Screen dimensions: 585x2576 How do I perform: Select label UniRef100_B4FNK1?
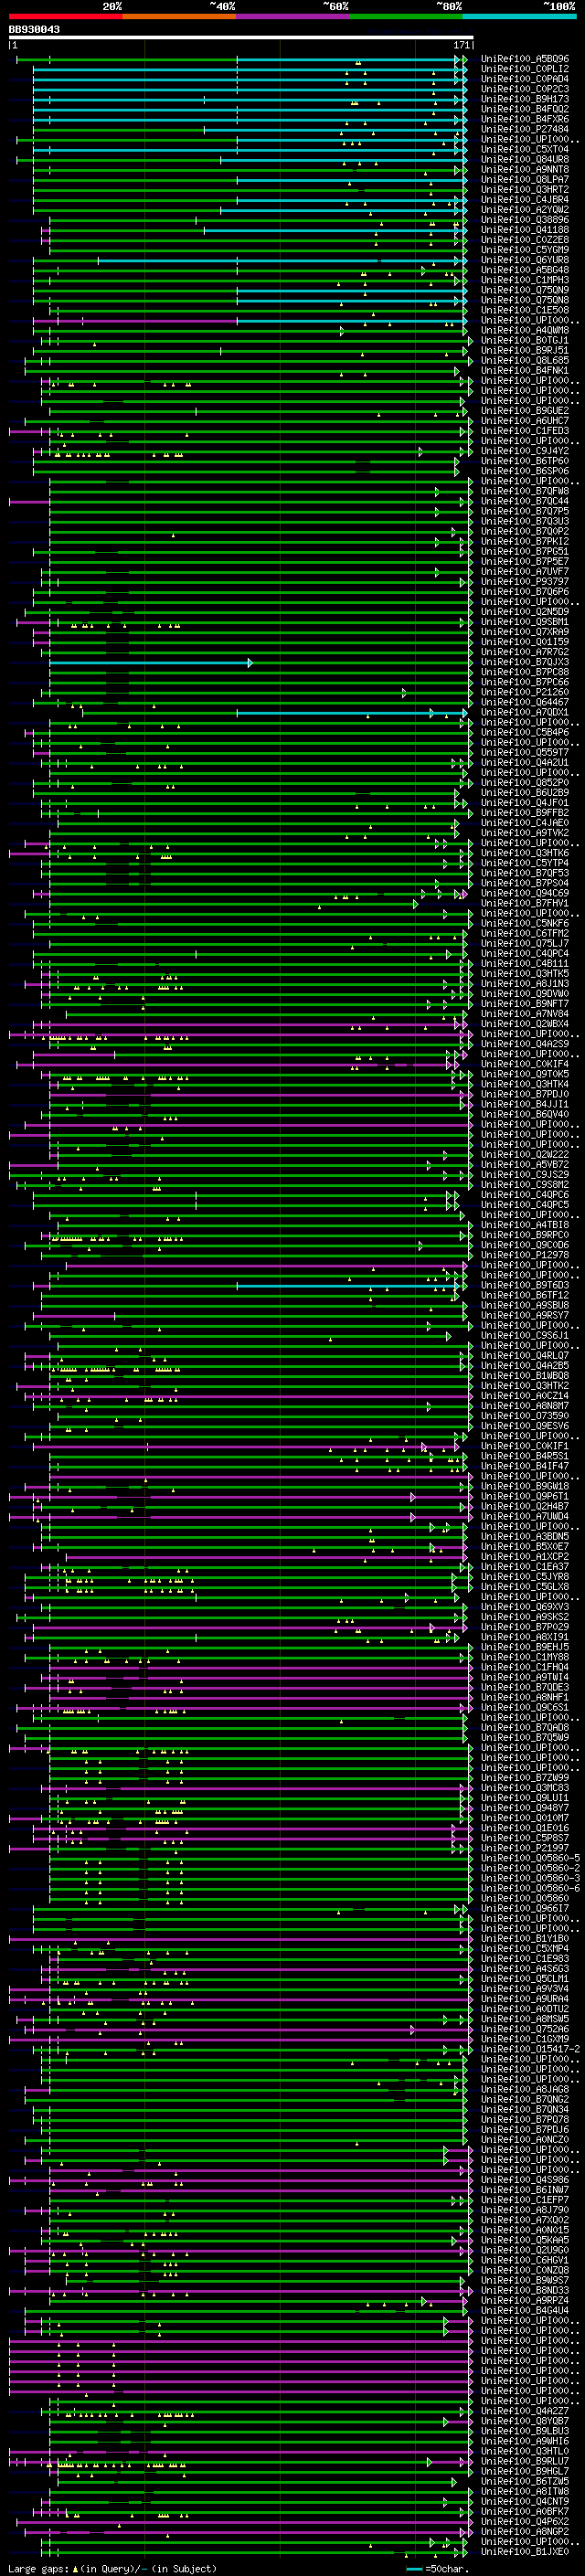[524, 371]
